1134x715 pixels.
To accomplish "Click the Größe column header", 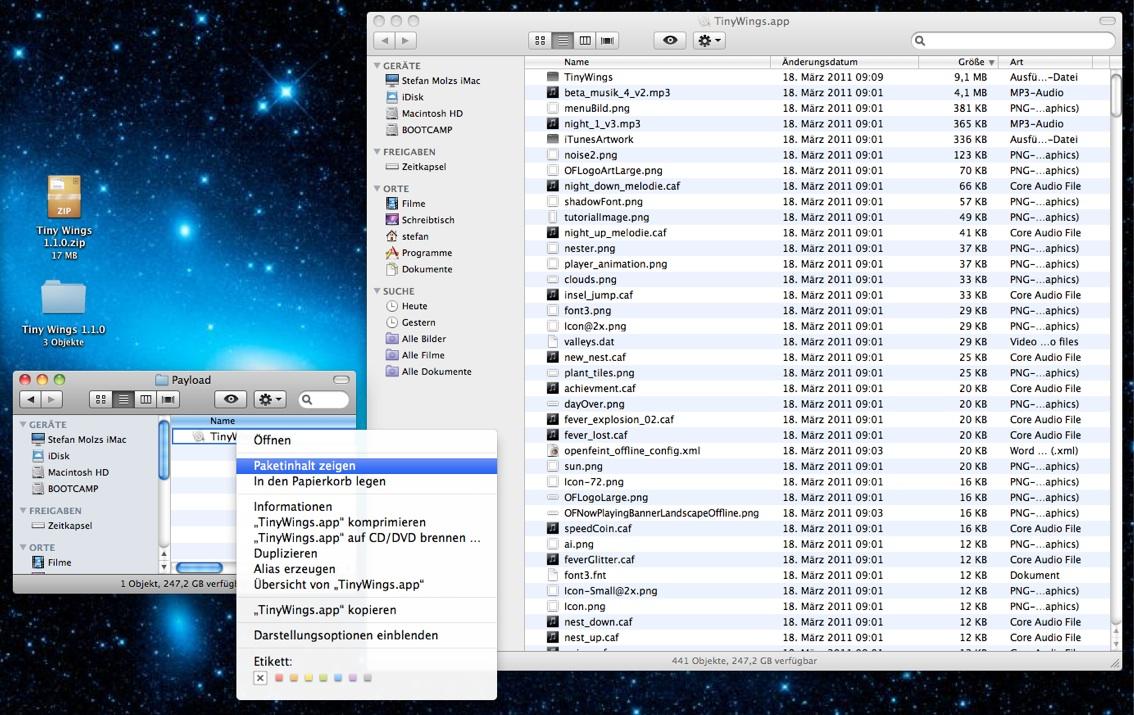I will click(960, 62).
